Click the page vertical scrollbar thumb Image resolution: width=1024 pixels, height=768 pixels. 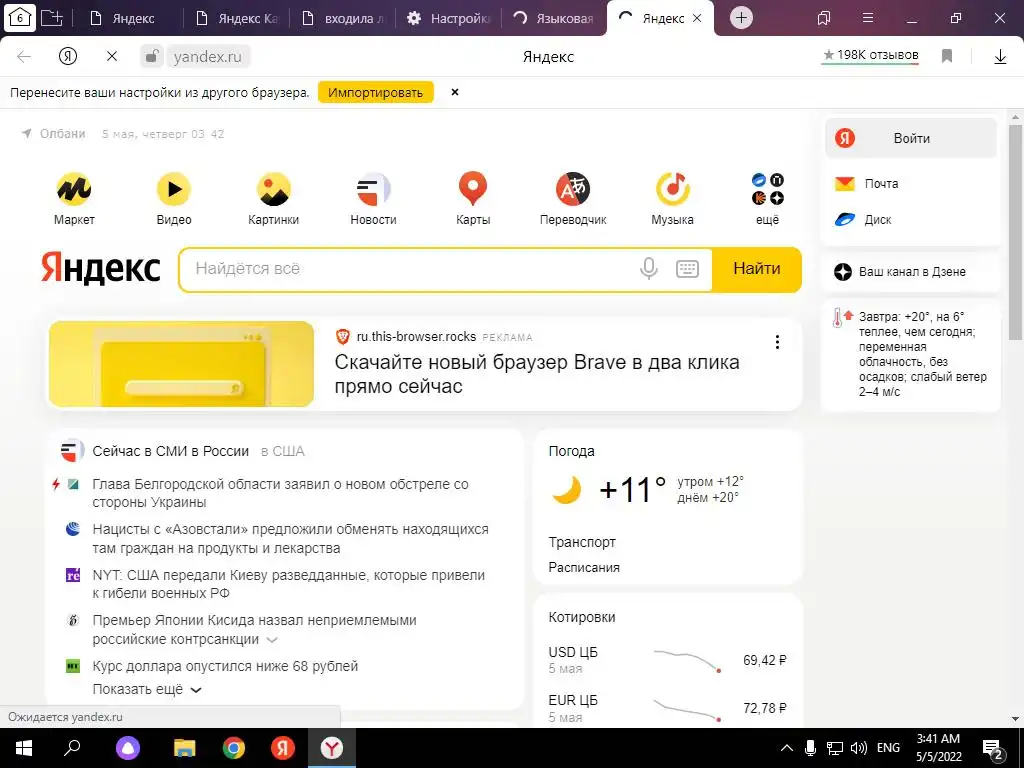[1015, 232]
